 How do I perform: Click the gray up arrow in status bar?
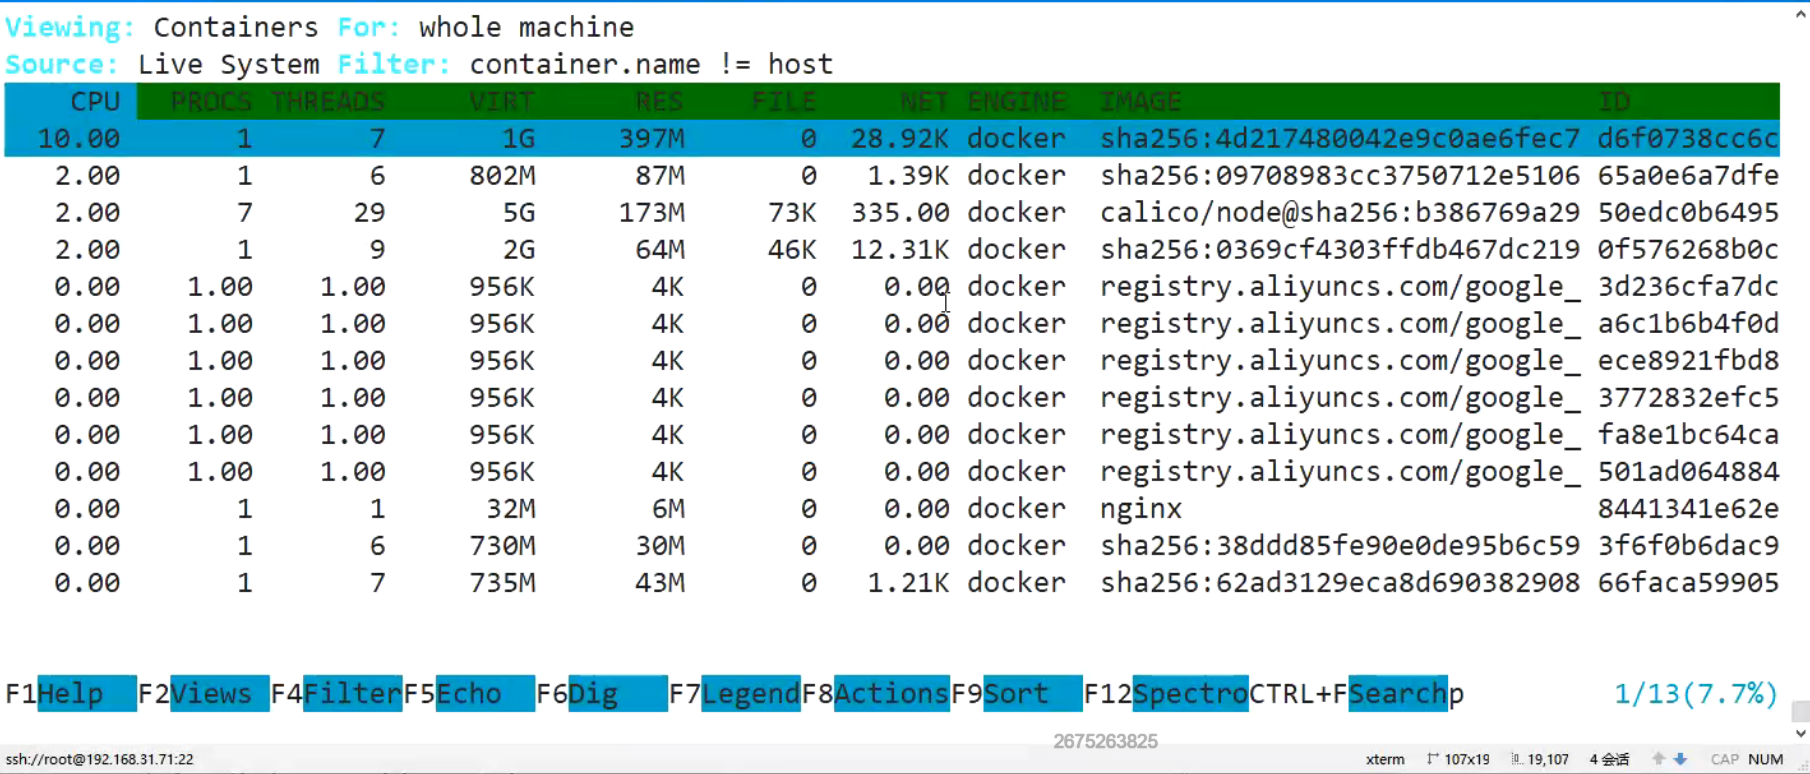[1659, 759]
